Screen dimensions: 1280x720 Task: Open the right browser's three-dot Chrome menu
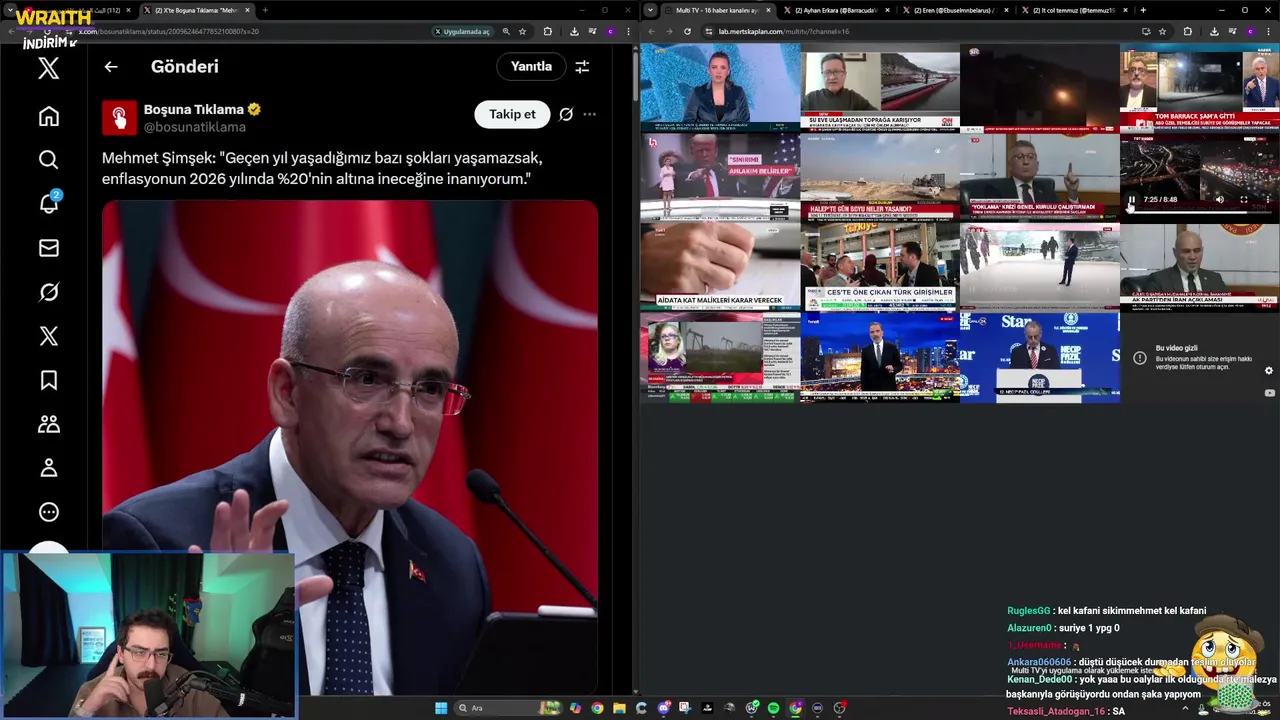(x=1269, y=31)
